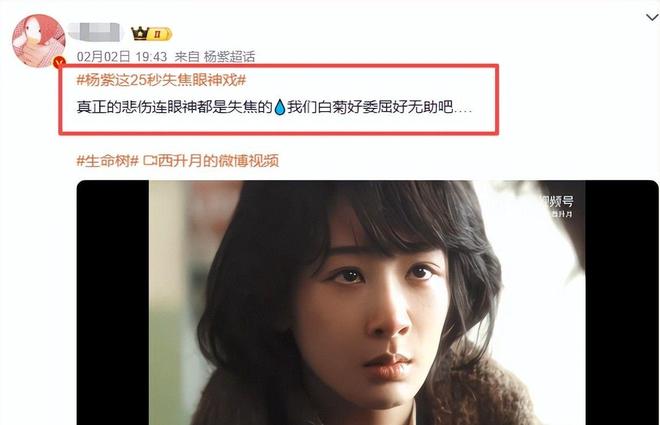Click the 视频号 watermark on the video
The height and width of the screenshot is (425, 660).
(558, 202)
